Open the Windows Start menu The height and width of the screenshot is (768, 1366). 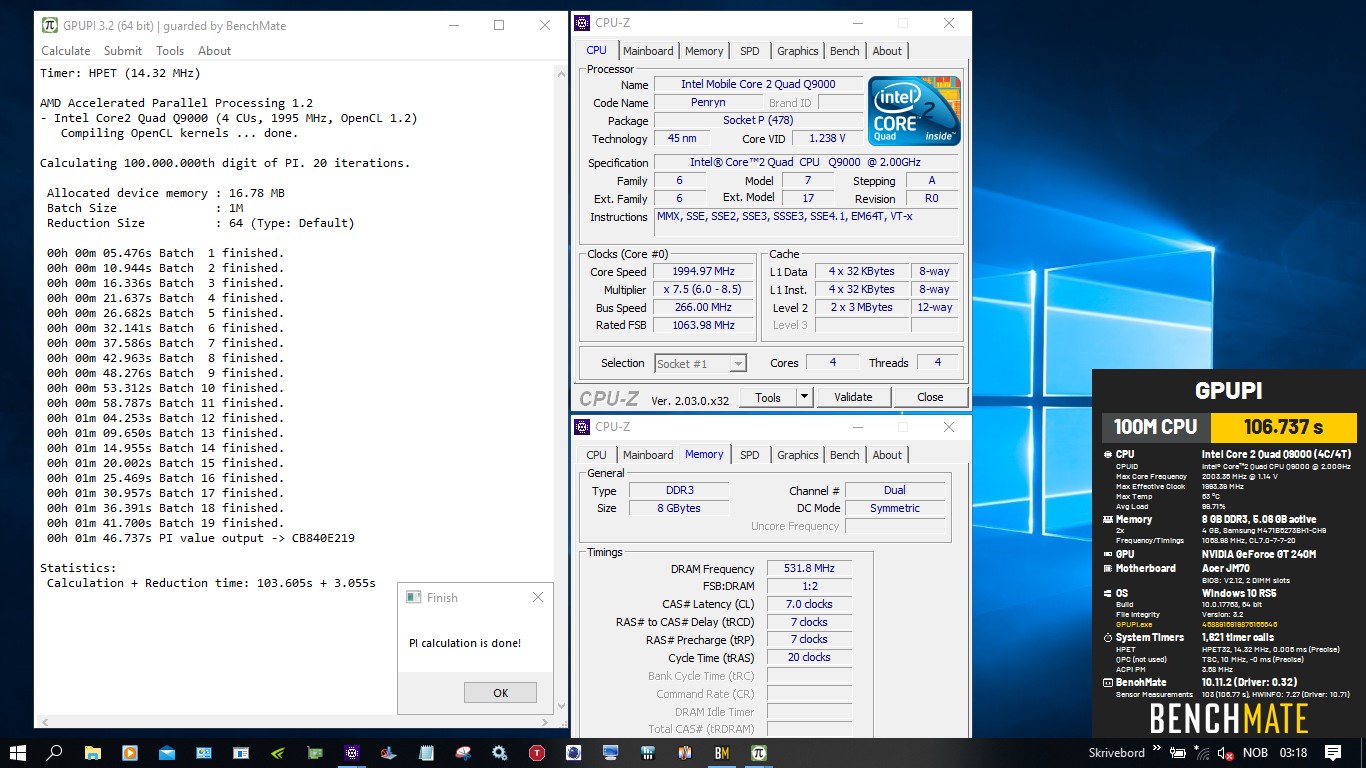(18, 752)
